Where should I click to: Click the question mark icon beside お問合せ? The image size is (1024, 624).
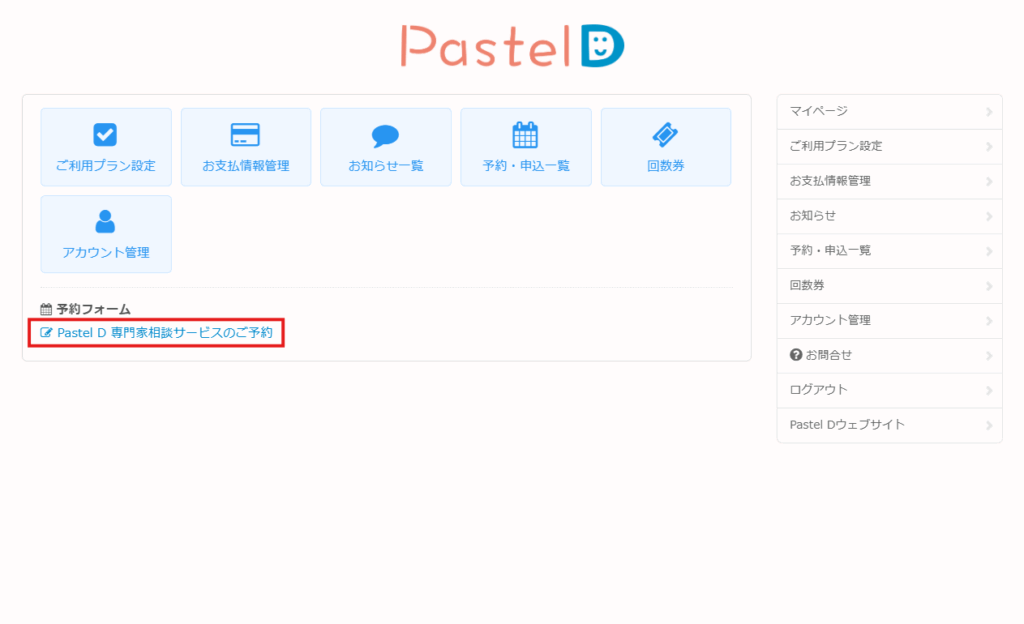pyautogui.click(x=796, y=355)
